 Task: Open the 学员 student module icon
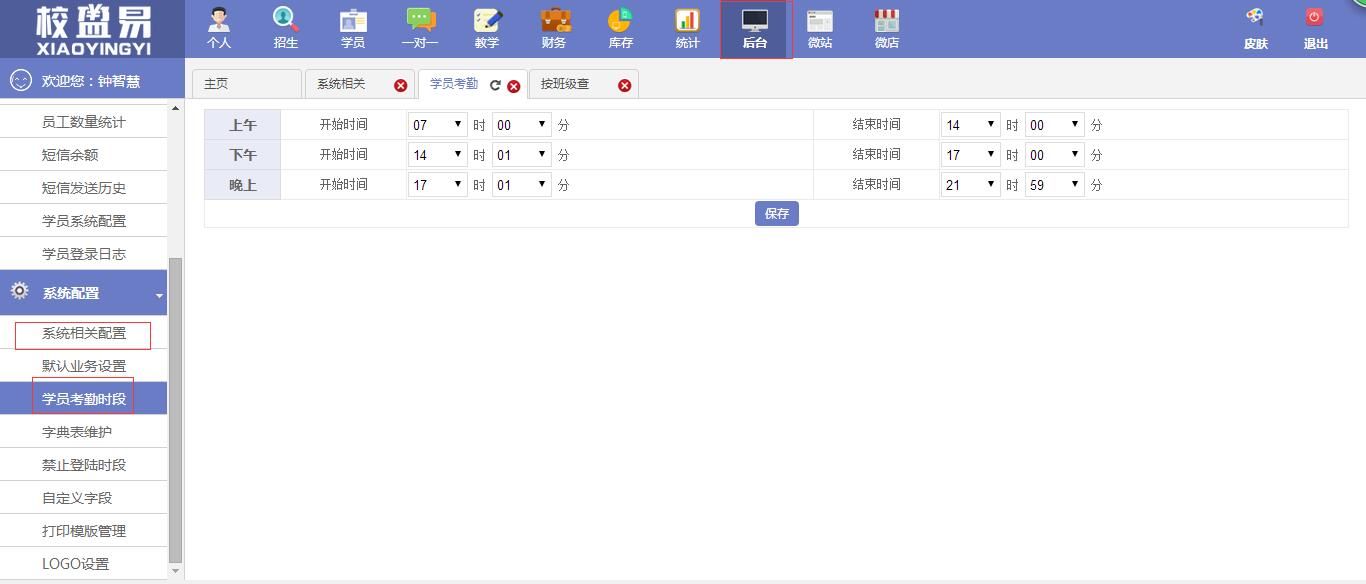[353, 22]
